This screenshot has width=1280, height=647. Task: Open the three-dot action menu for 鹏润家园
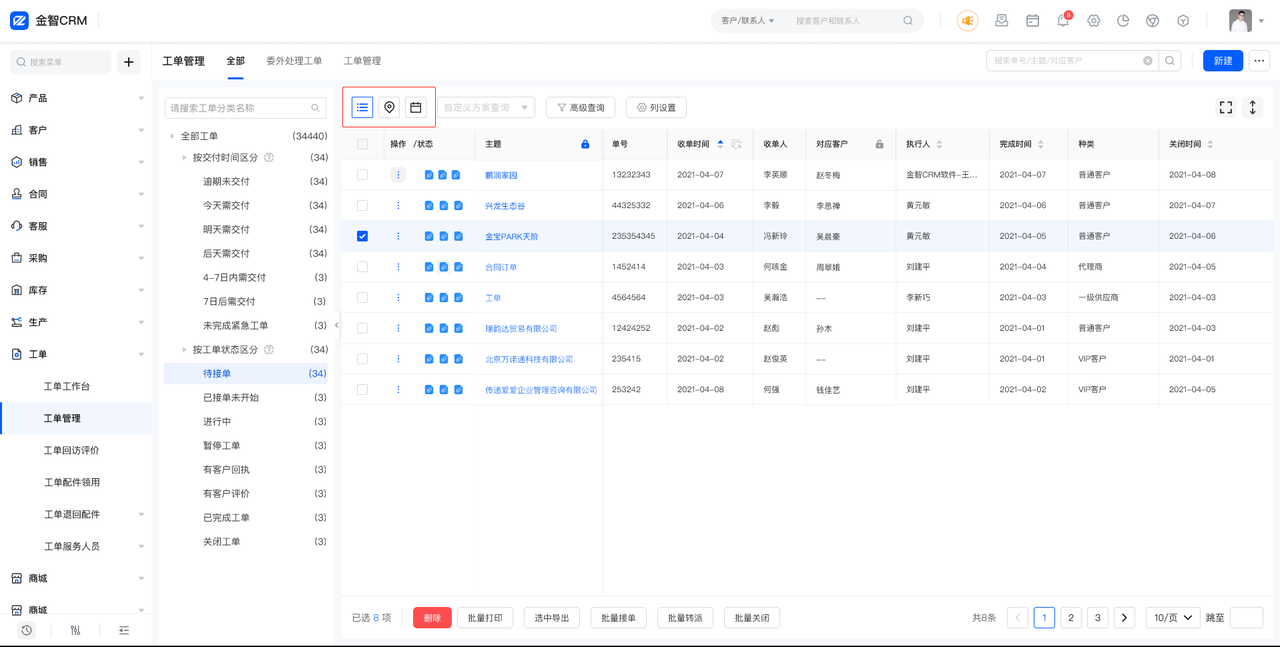click(398, 175)
